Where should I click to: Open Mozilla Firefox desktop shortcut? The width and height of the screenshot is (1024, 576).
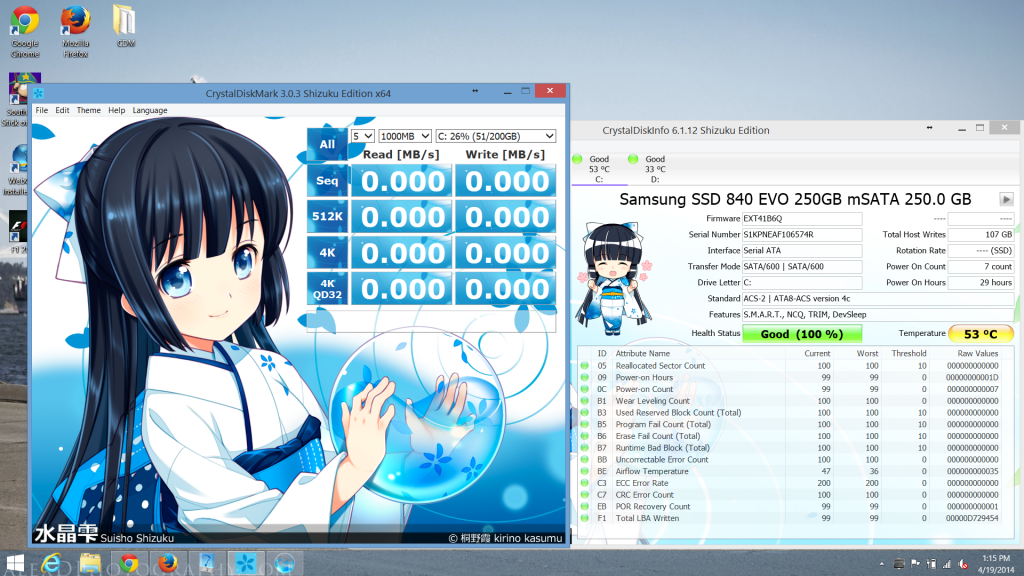[x=75, y=30]
